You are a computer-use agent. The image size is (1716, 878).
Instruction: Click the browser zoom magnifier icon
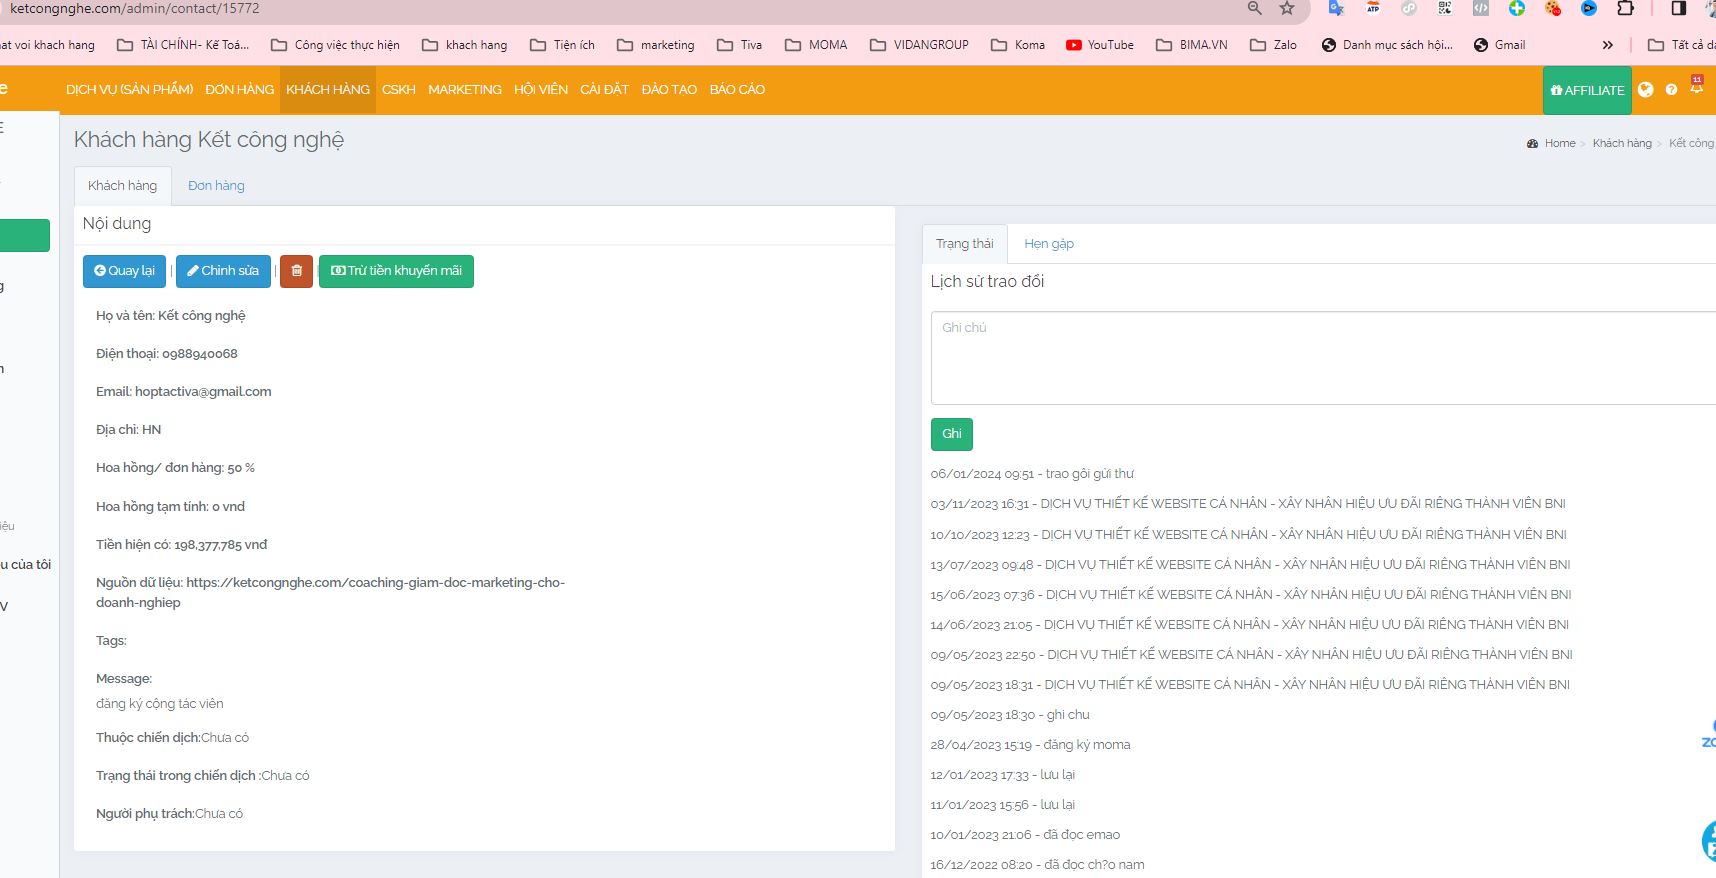click(x=1254, y=9)
